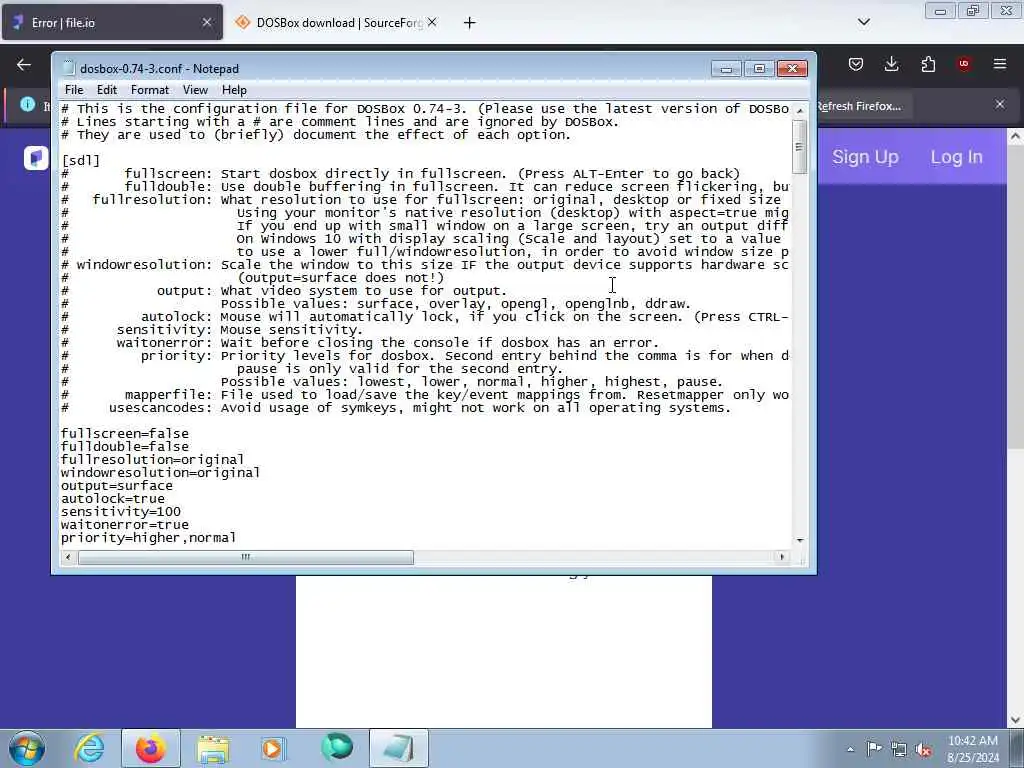Click the Notepad horizontal scroll left arrow
The image size is (1024, 768).
coord(68,557)
